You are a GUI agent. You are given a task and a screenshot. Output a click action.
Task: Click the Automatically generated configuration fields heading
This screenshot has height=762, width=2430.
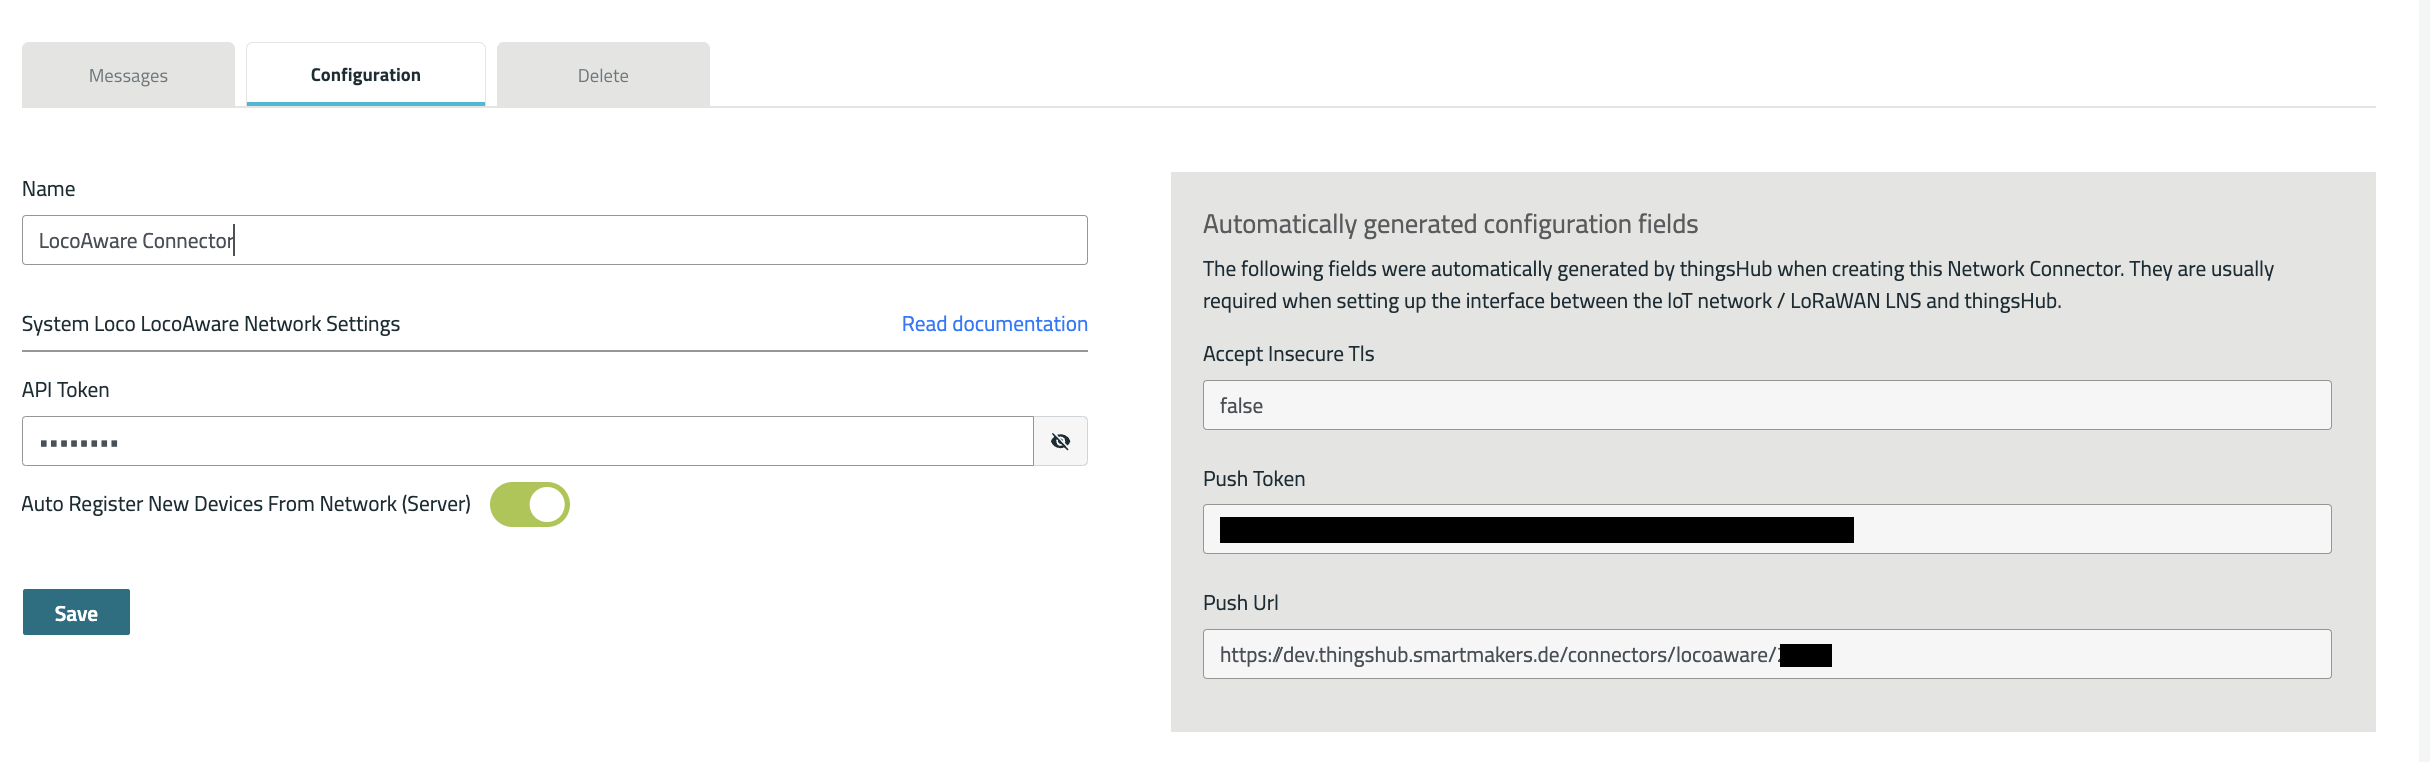tap(1450, 224)
